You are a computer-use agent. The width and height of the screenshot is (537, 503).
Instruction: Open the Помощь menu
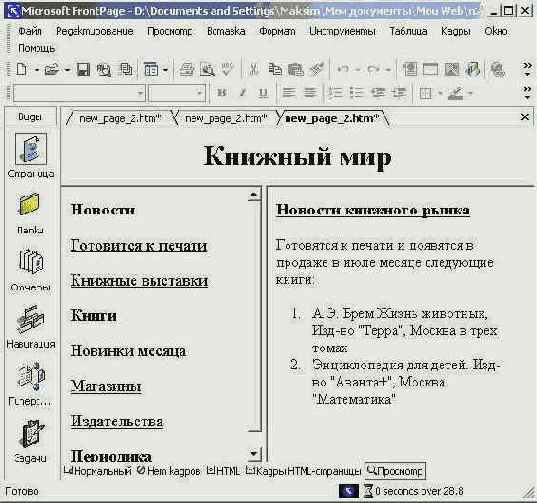pyautogui.click(x=36, y=48)
